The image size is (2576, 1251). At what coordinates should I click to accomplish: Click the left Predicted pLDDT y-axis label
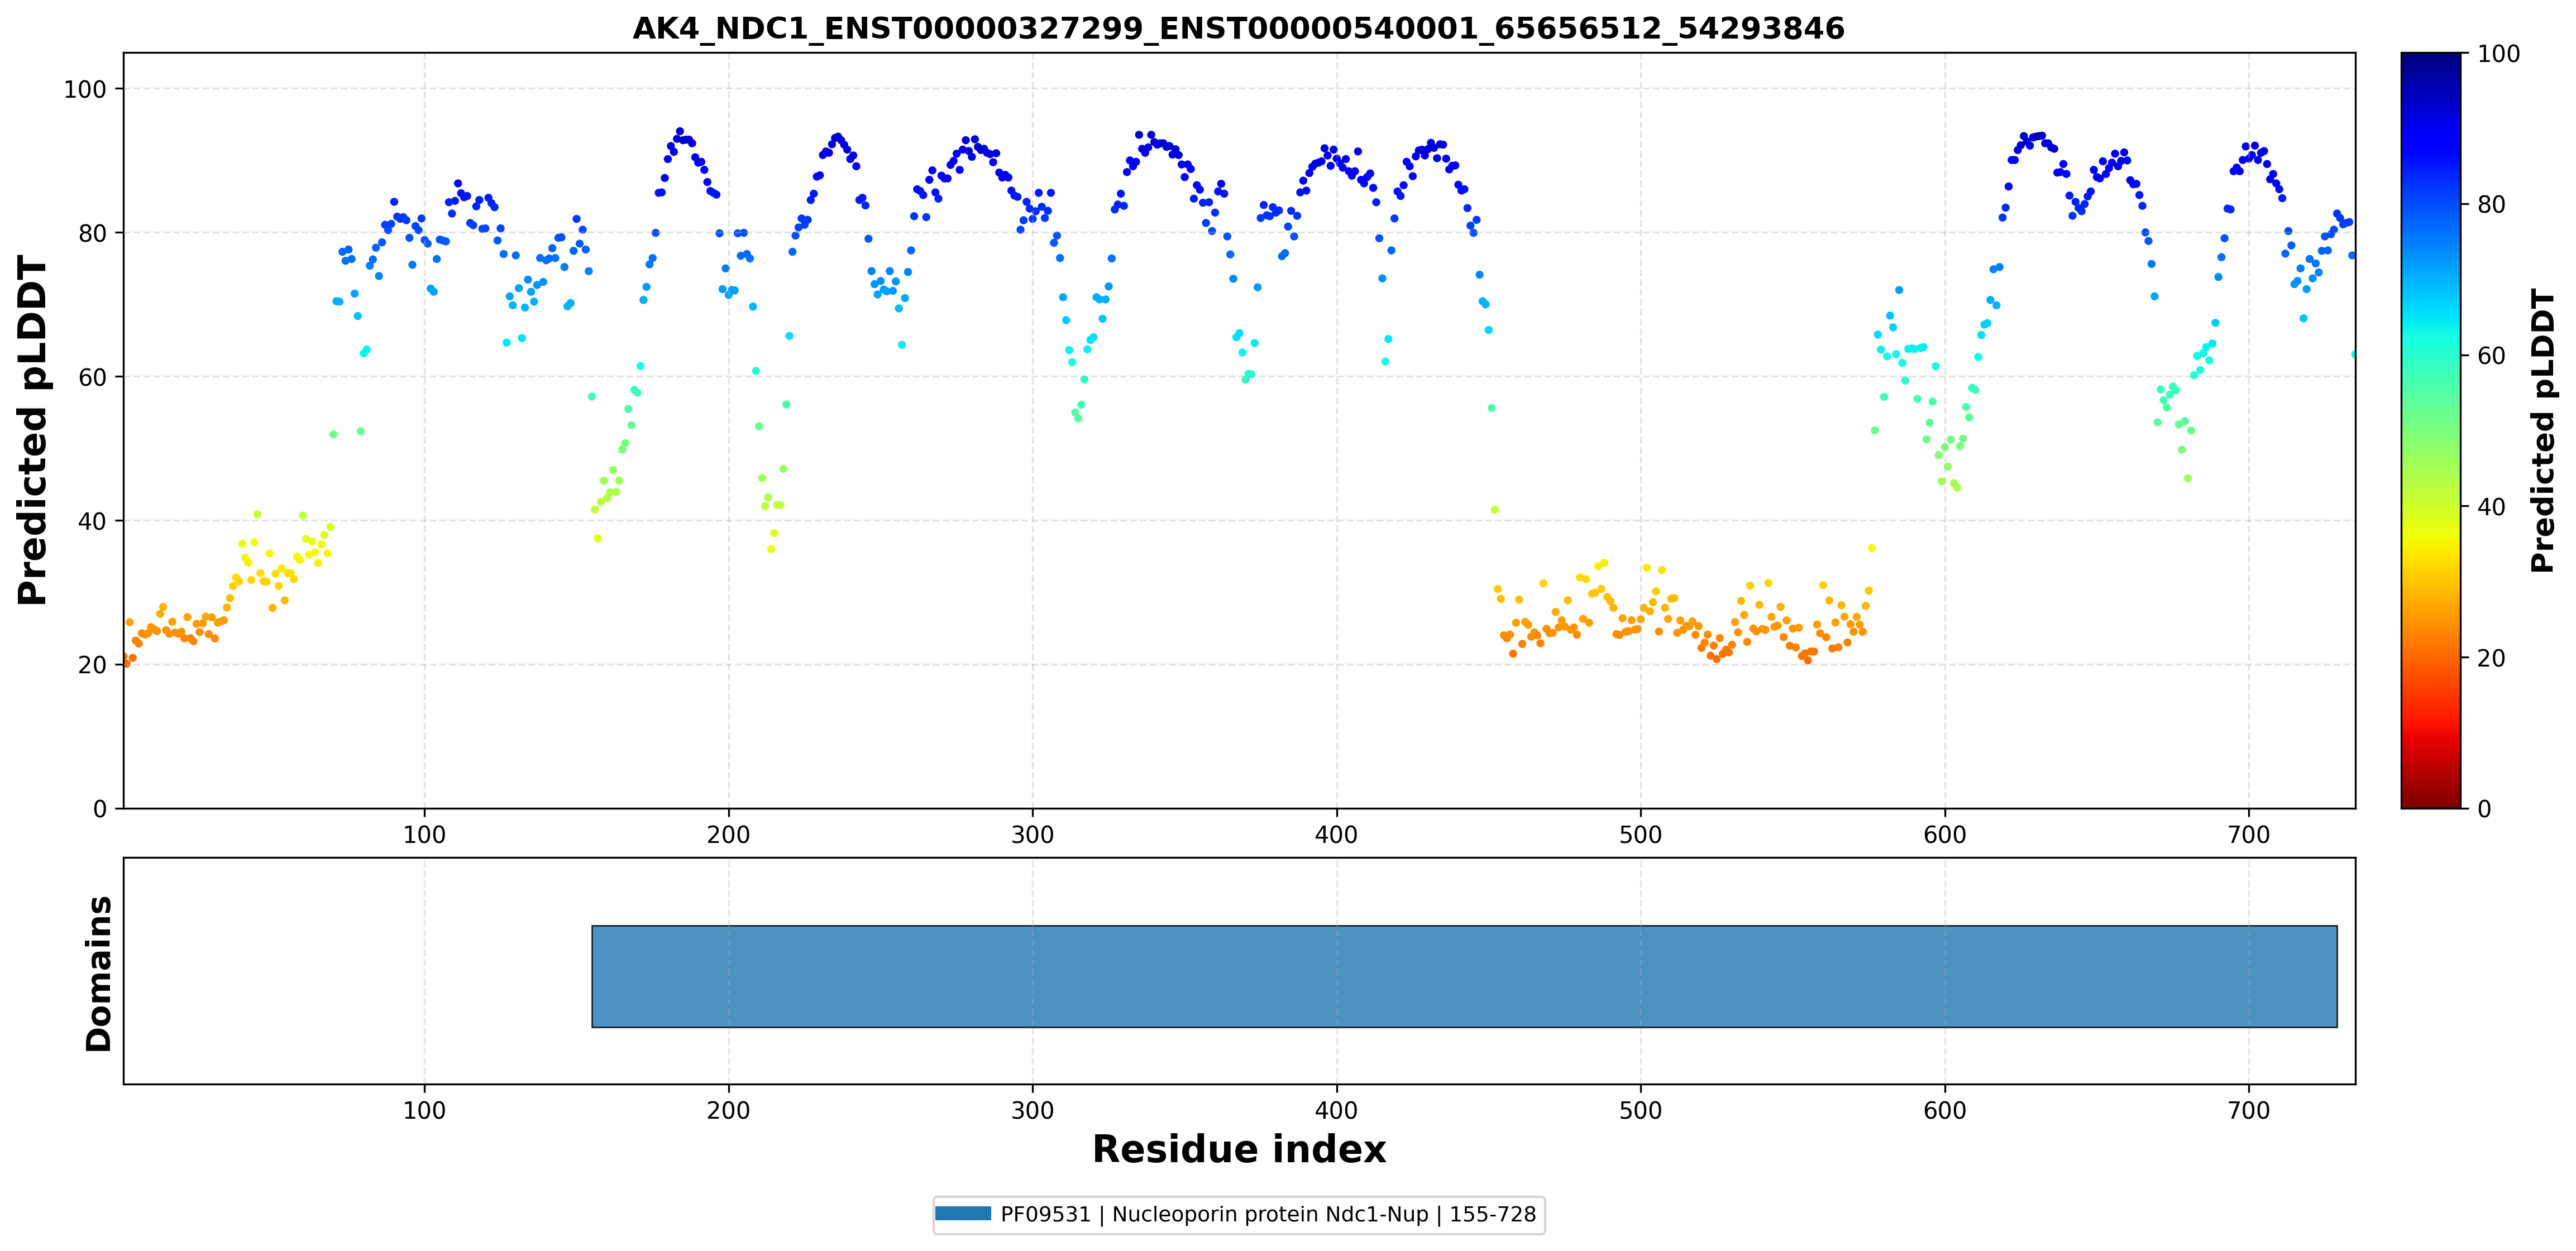click(32, 430)
